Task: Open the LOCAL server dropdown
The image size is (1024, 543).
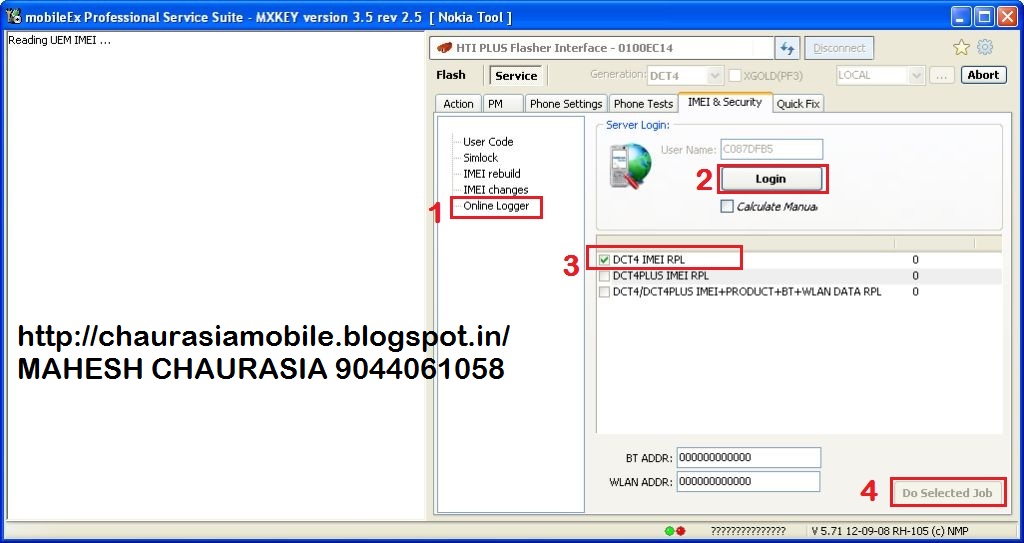Action: tap(880, 75)
